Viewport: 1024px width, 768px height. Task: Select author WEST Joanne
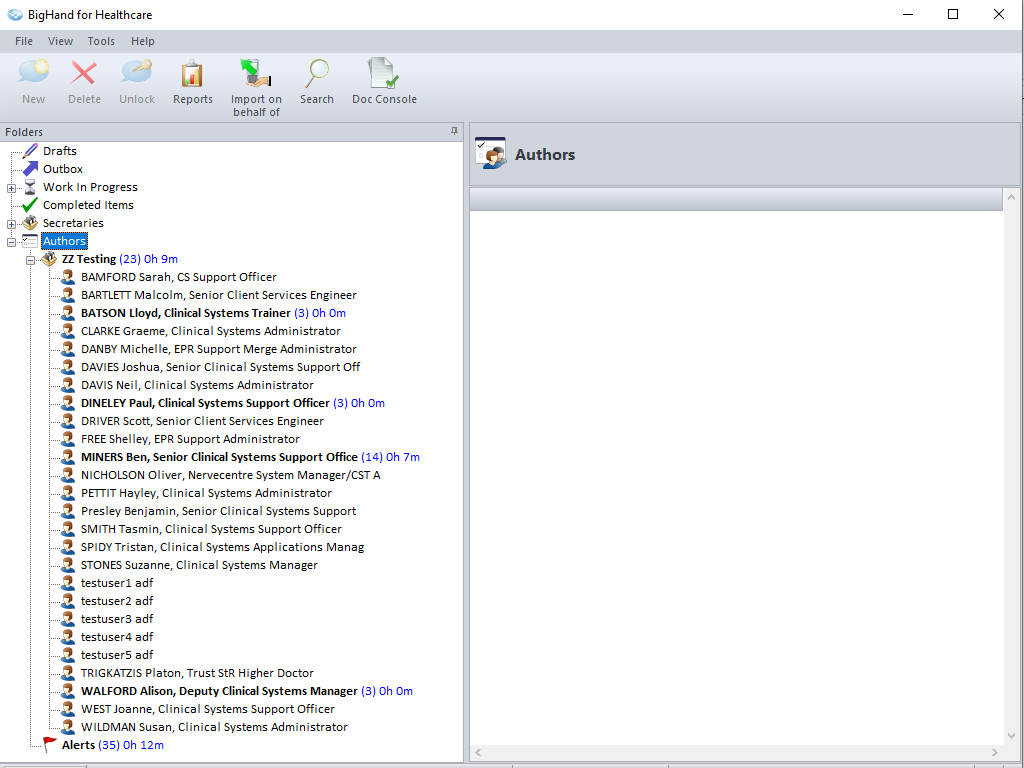[208, 709]
